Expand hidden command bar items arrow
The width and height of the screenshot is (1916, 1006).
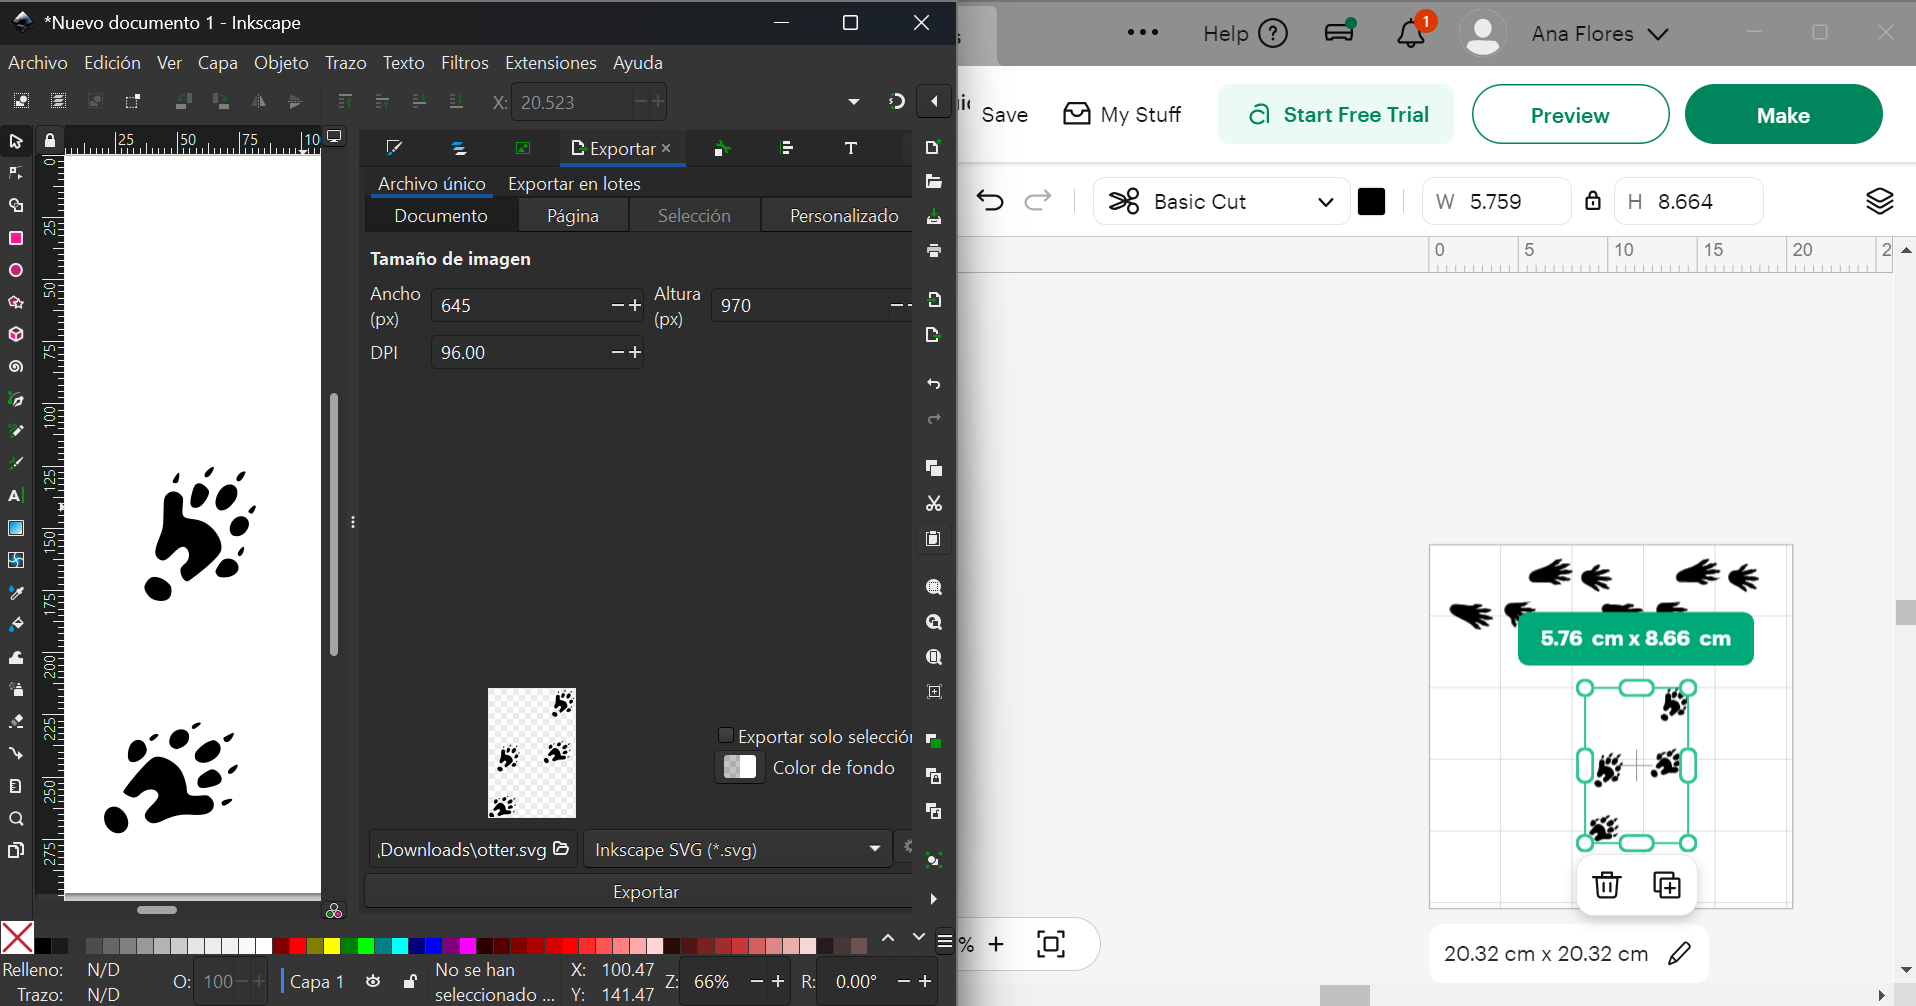pos(934,899)
